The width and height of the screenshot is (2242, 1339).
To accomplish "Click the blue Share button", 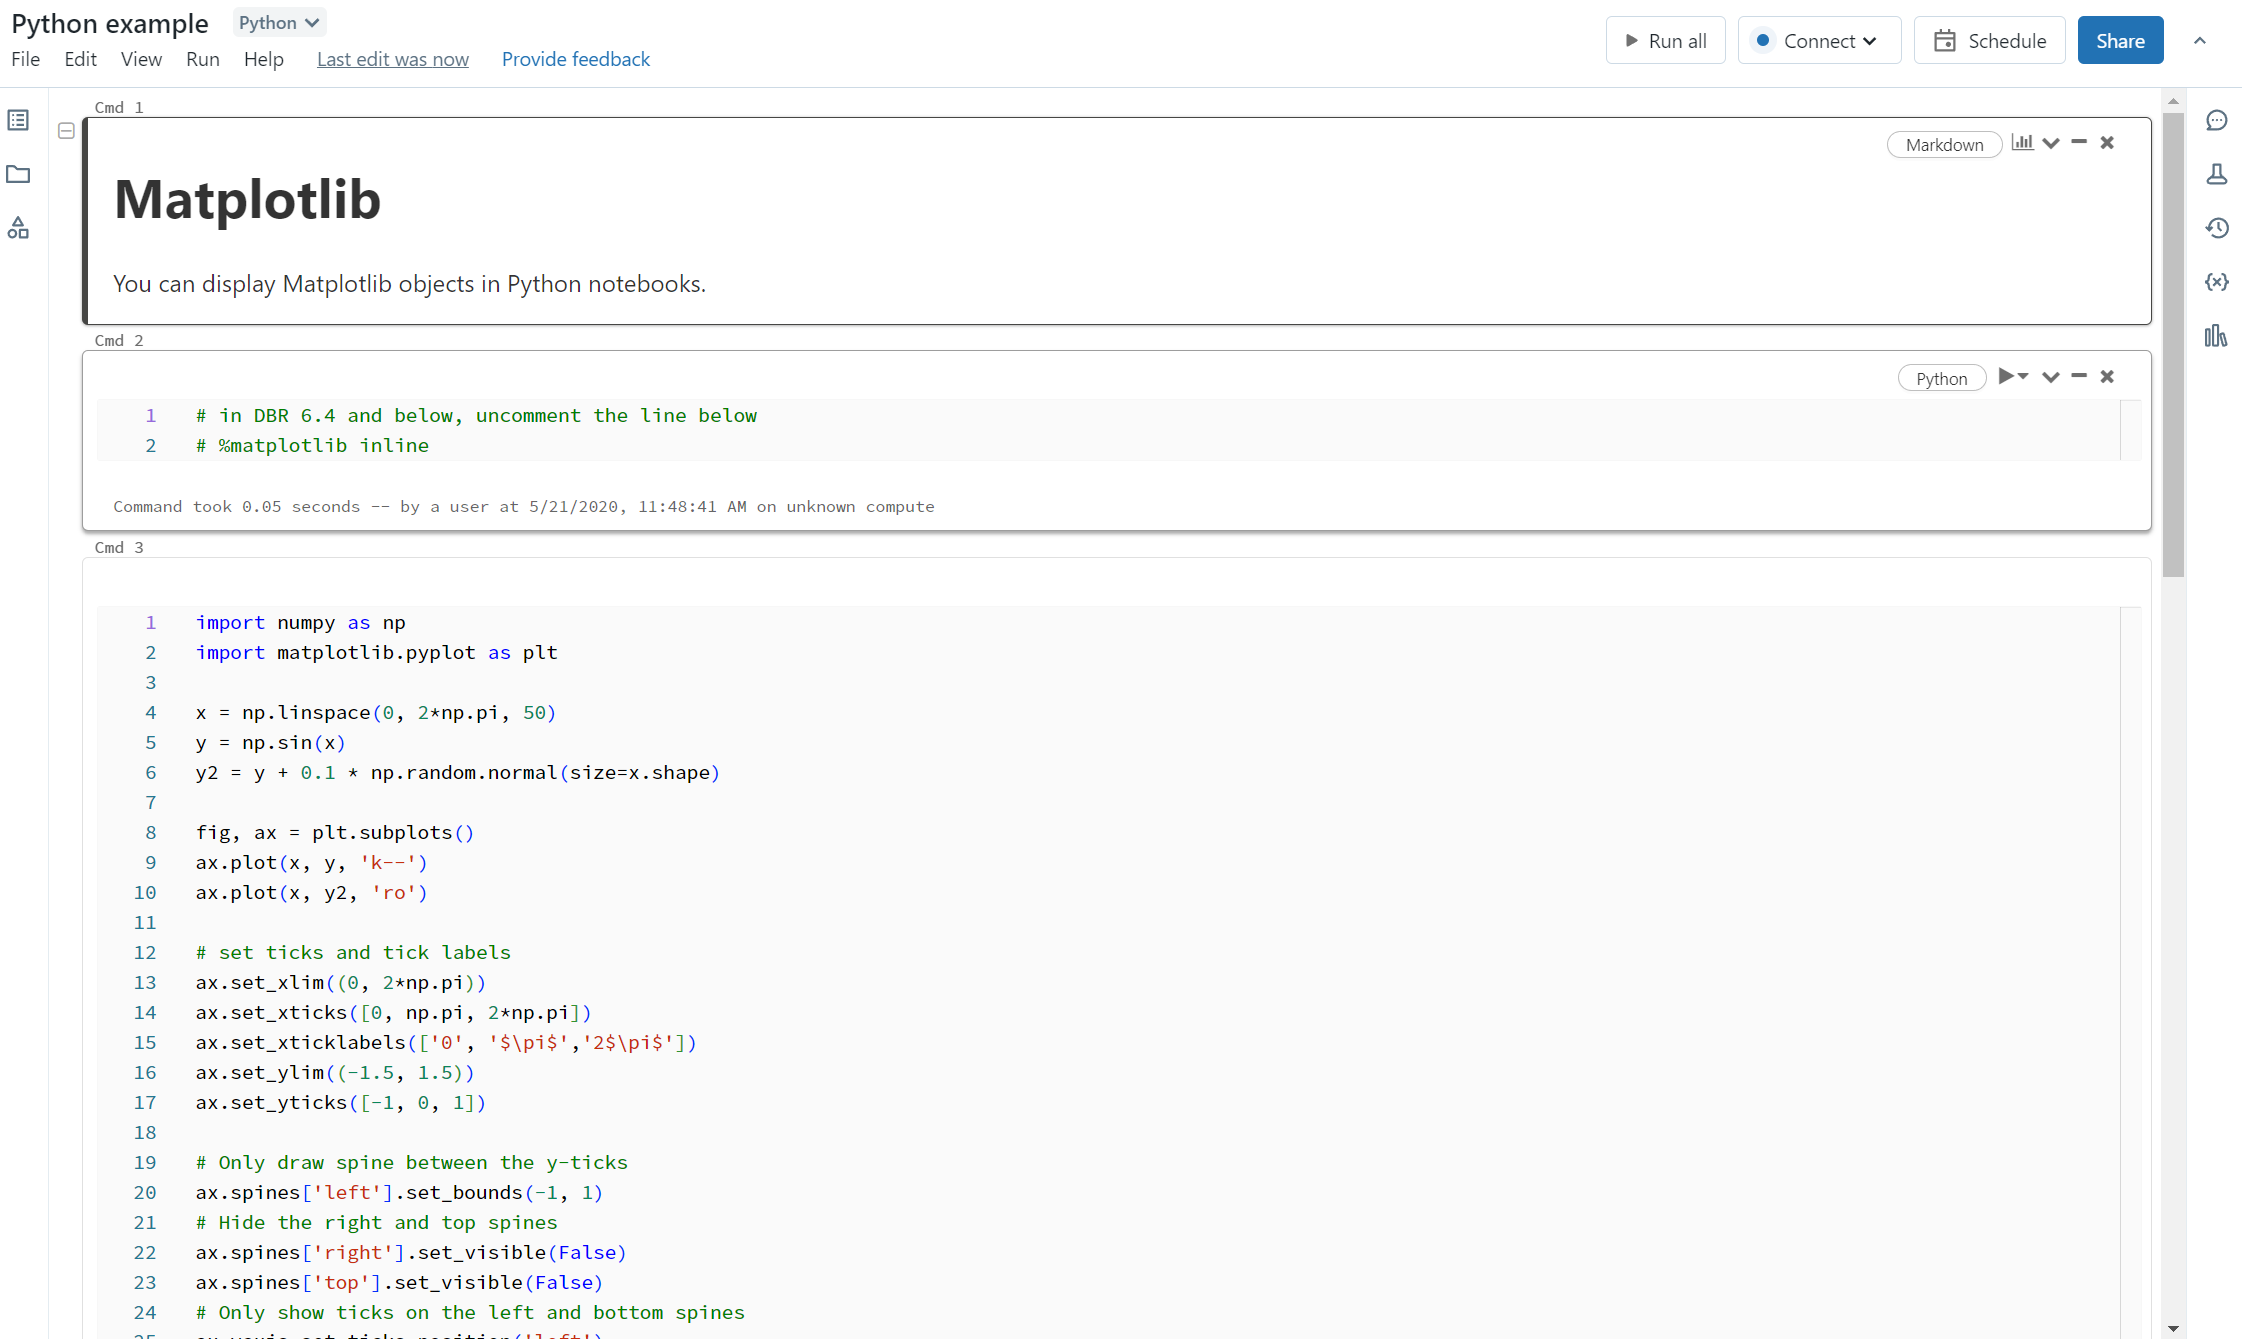I will coord(2120,41).
